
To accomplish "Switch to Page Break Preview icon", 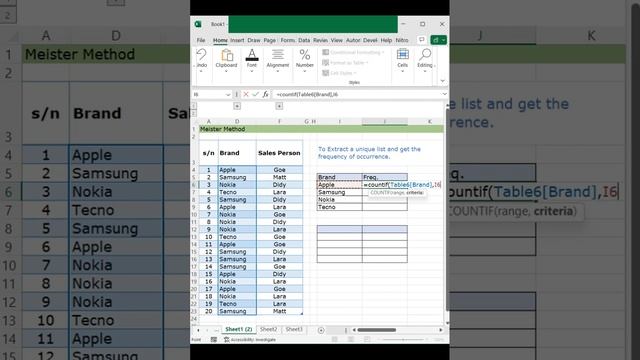I will (367, 340).
